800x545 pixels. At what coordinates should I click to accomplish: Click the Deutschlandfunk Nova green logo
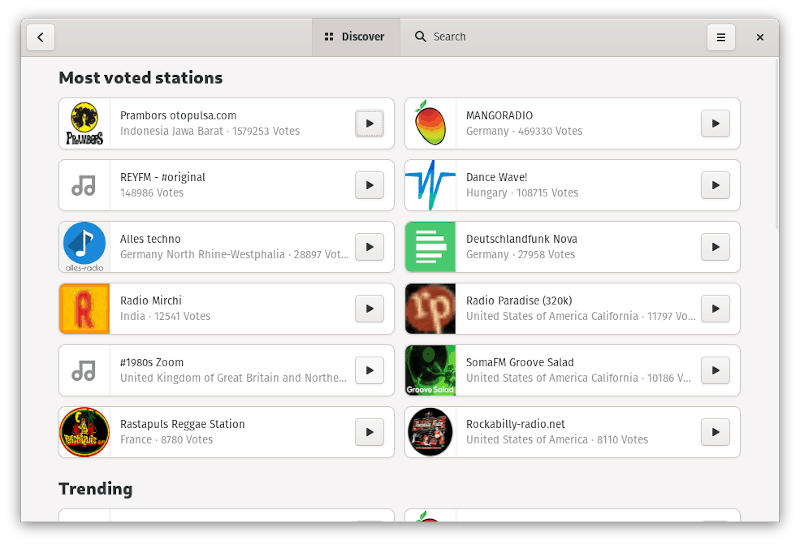tap(430, 247)
